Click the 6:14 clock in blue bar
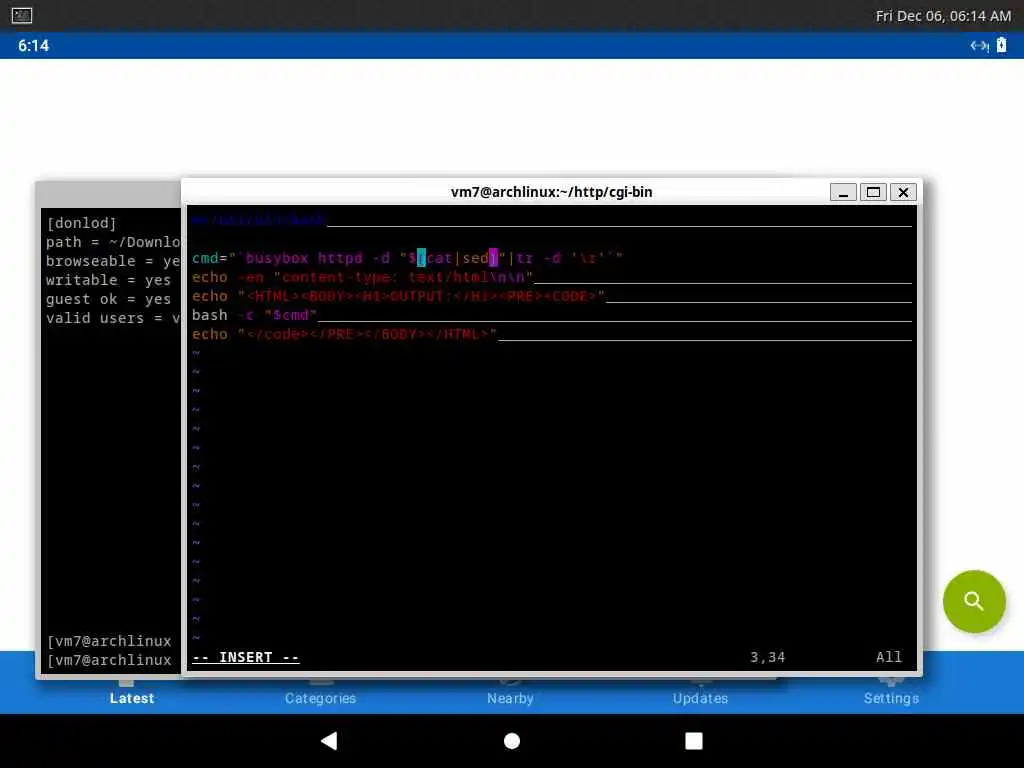 pos(33,45)
